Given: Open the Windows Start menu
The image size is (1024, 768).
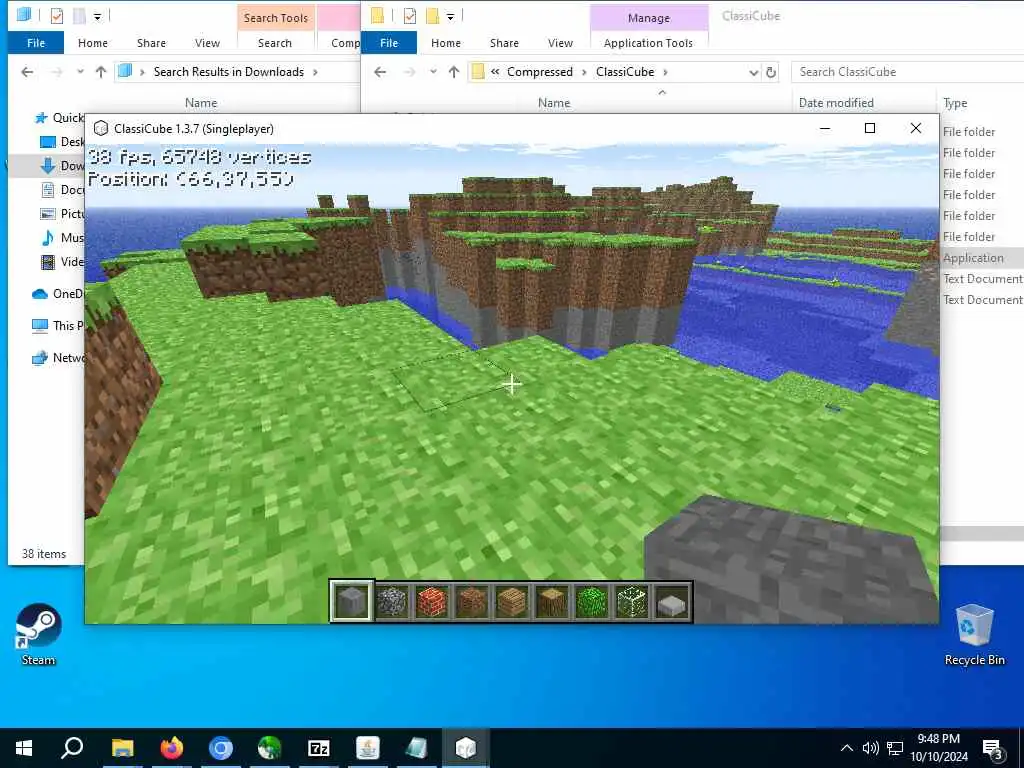Looking at the screenshot, I should [x=24, y=748].
